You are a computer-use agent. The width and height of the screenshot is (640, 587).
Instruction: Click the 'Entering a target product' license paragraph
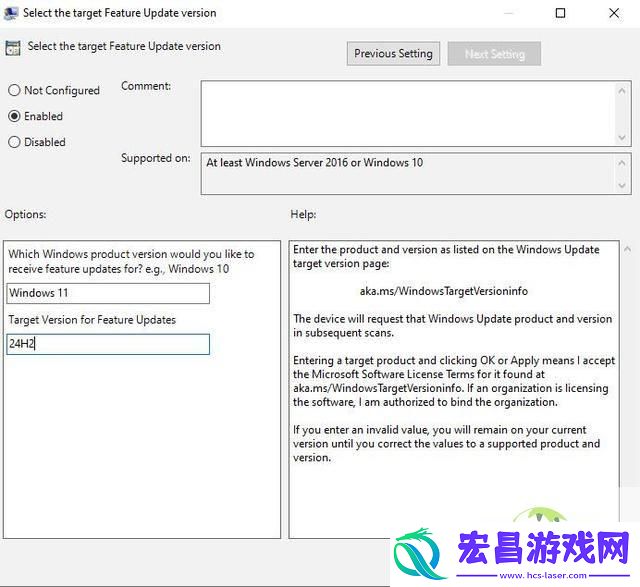454,381
